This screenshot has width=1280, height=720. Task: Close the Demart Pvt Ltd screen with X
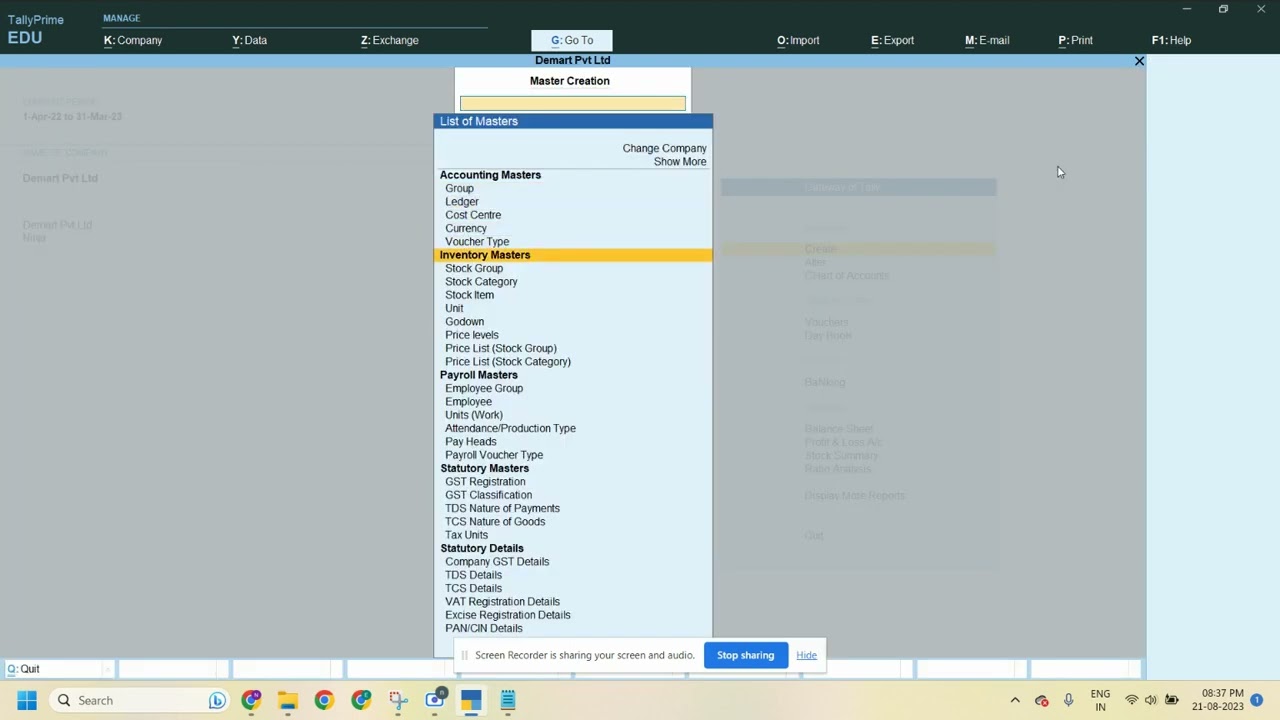tap(1139, 61)
